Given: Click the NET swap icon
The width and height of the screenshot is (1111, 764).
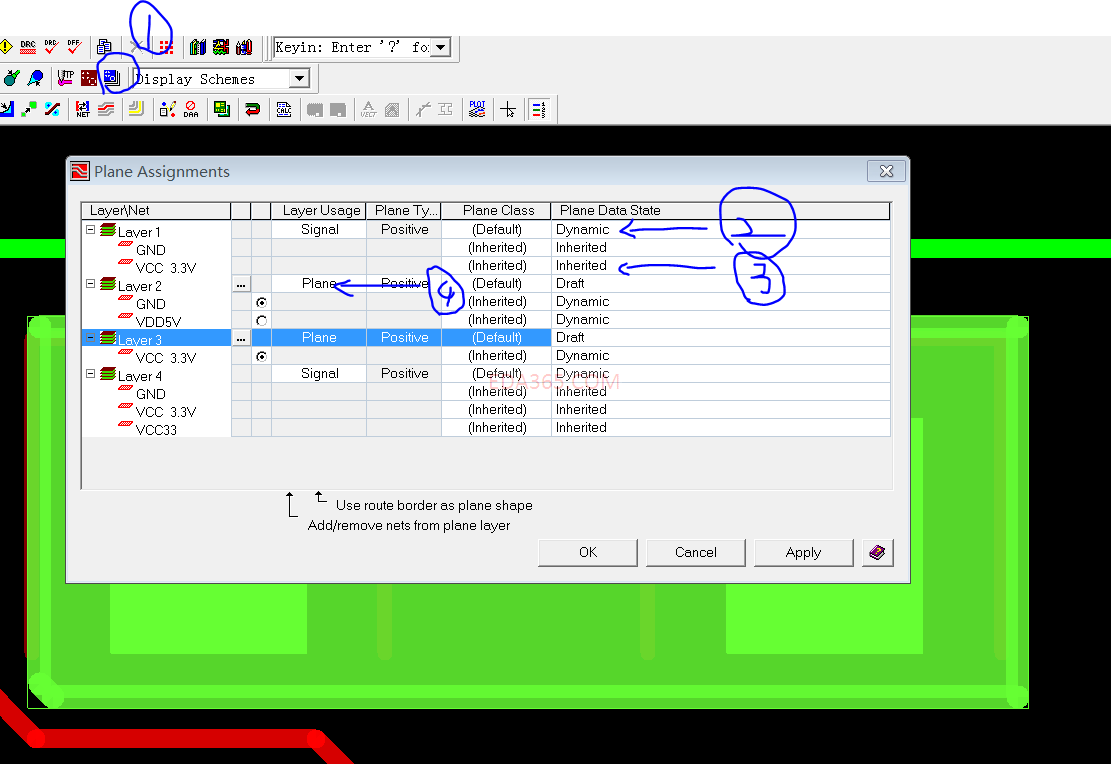Looking at the screenshot, I should click(x=82, y=109).
